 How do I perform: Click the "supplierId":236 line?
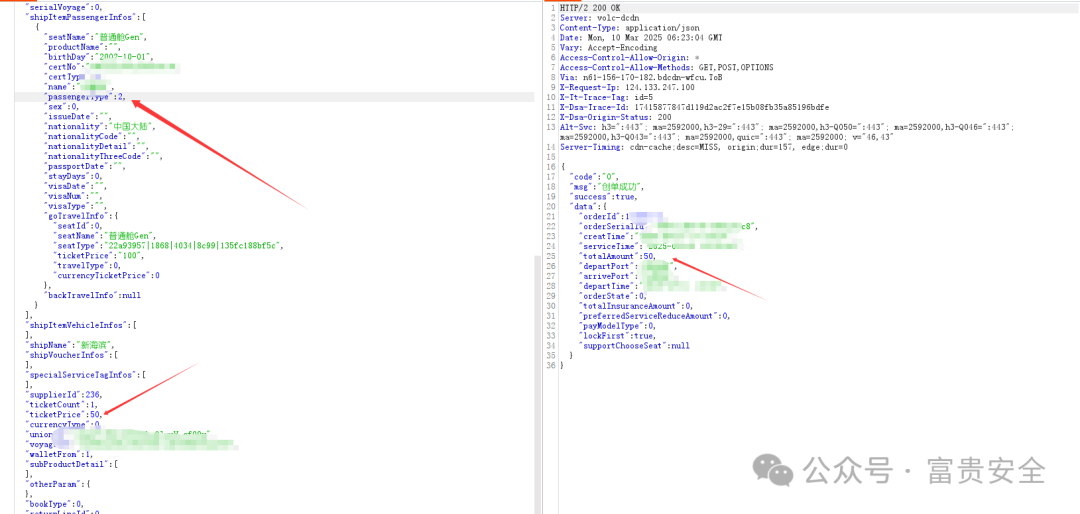point(63,395)
